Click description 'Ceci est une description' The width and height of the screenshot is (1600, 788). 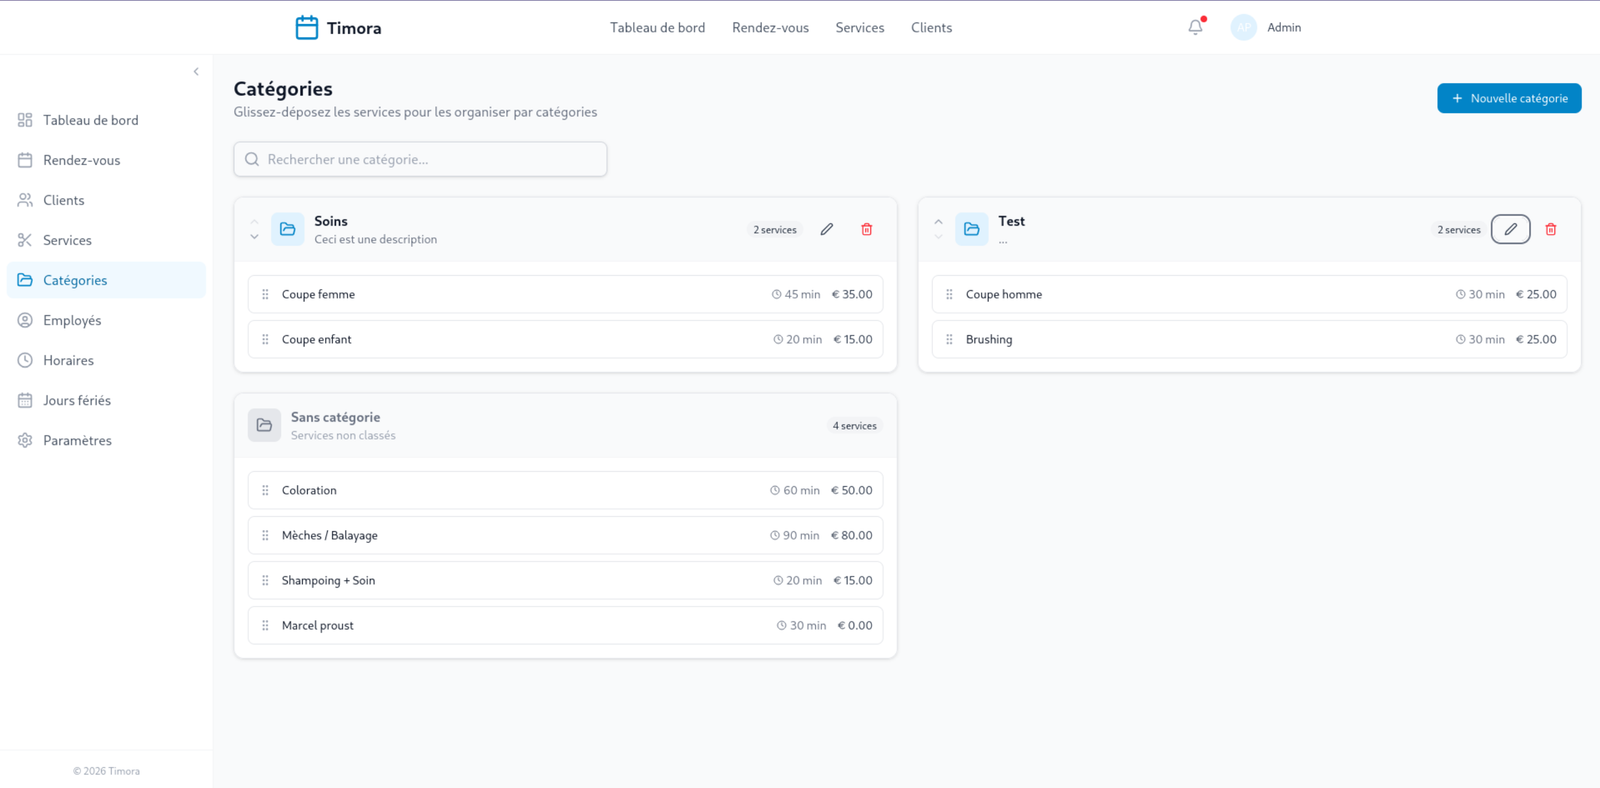tap(375, 239)
